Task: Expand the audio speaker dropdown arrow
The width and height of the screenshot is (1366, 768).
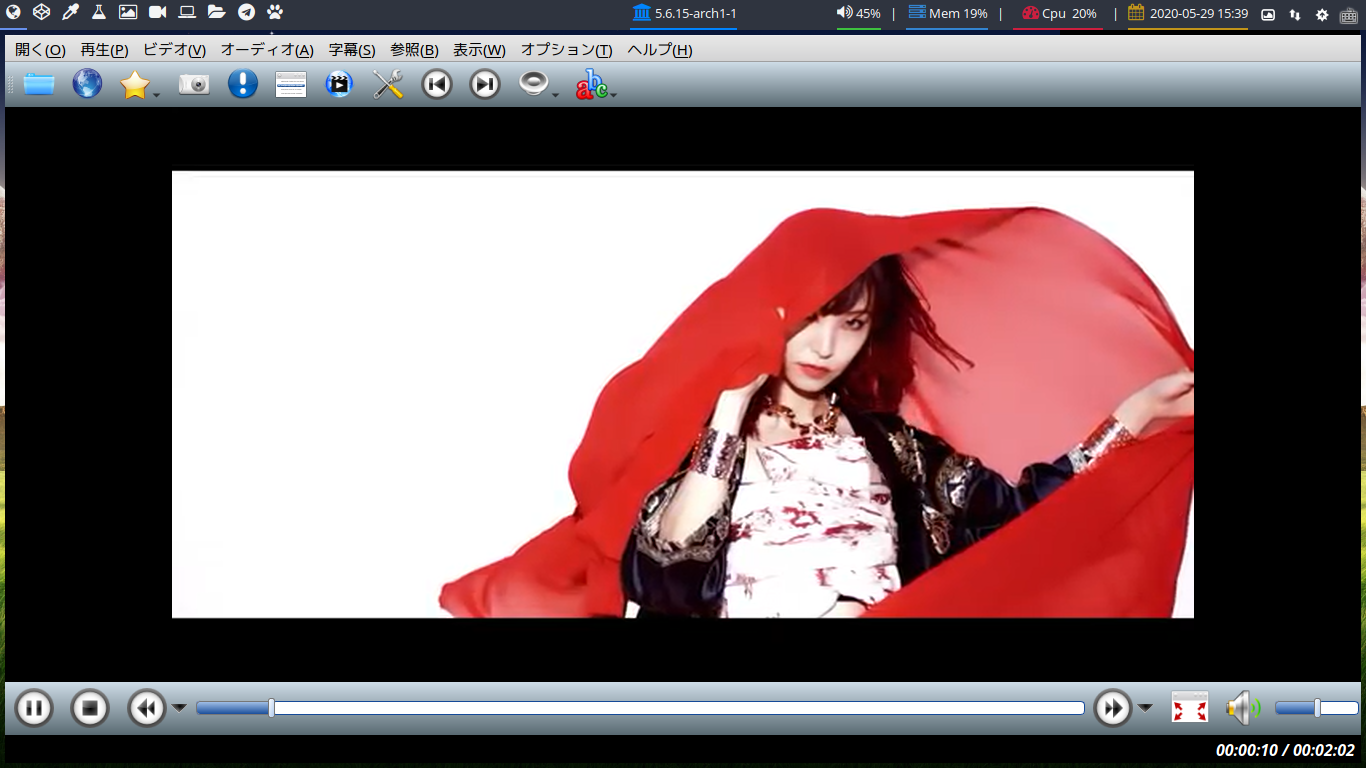Action: [x=556, y=95]
